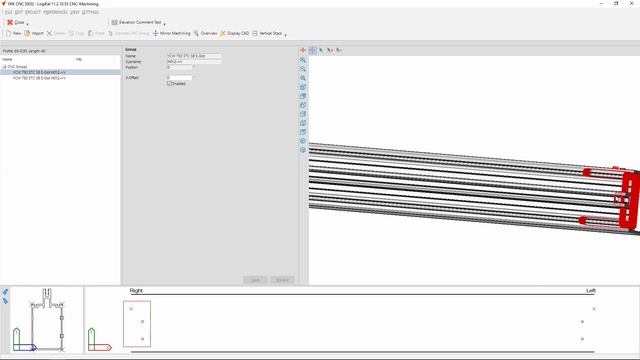Open the Settings menu
This screenshot has width=640, height=360.
90,12
